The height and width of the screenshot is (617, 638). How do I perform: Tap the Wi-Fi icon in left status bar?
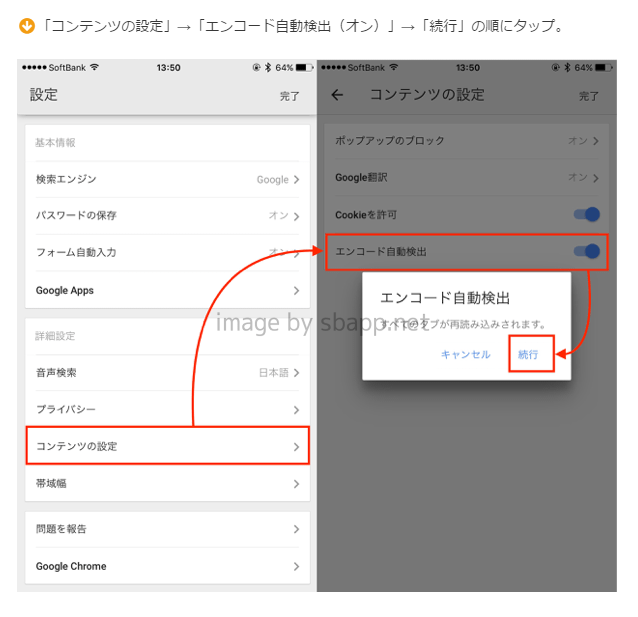coord(94,67)
